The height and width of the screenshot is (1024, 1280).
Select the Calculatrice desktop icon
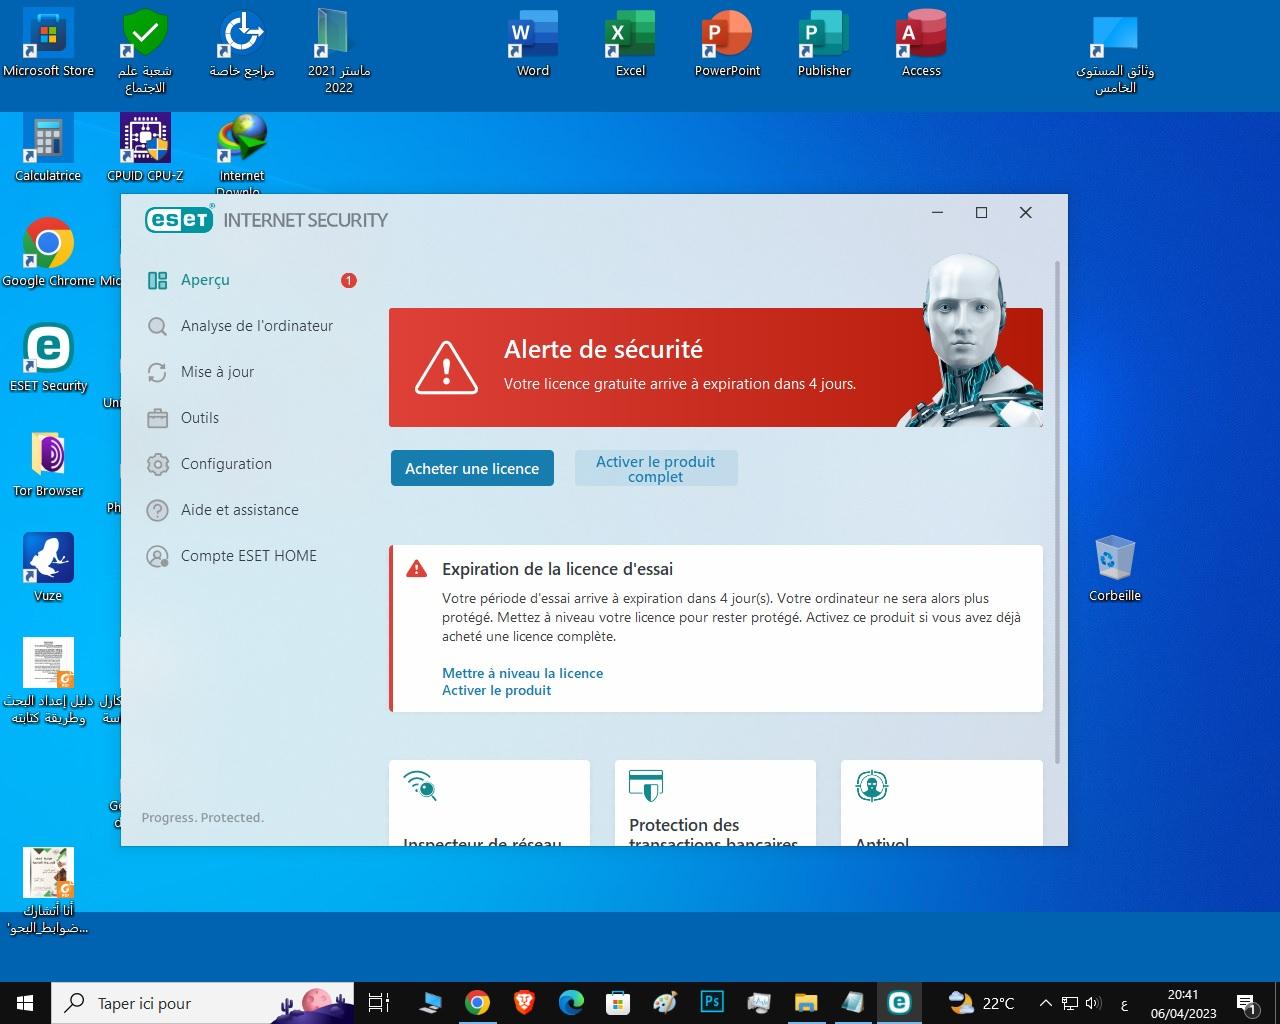point(48,149)
